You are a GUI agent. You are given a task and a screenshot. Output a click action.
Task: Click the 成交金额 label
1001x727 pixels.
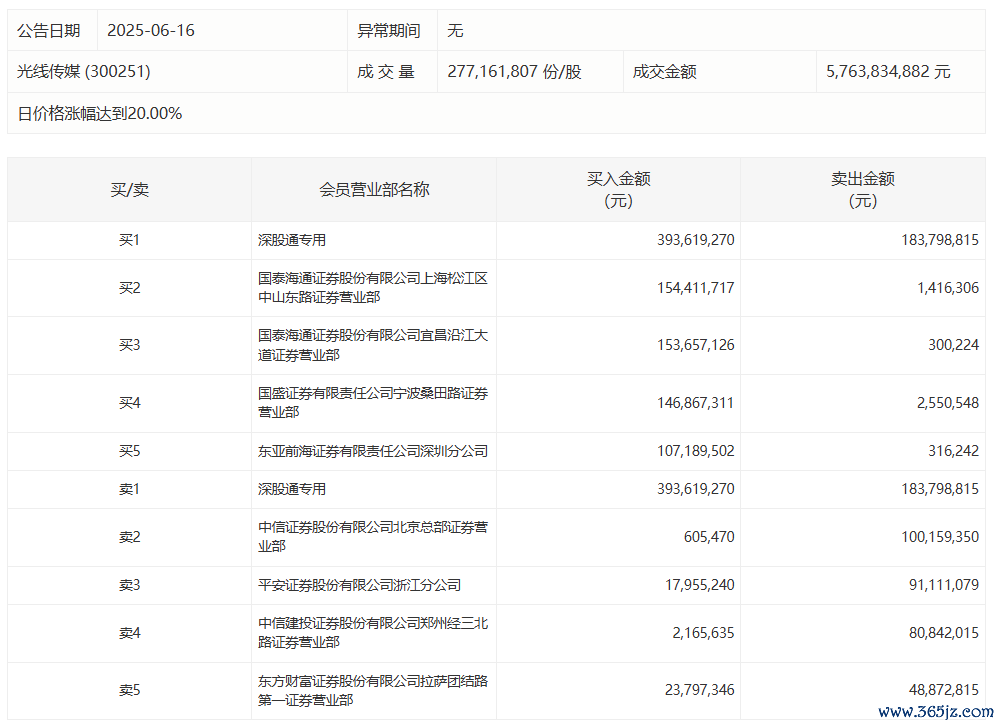pyautogui.click(x=664, y=71)
